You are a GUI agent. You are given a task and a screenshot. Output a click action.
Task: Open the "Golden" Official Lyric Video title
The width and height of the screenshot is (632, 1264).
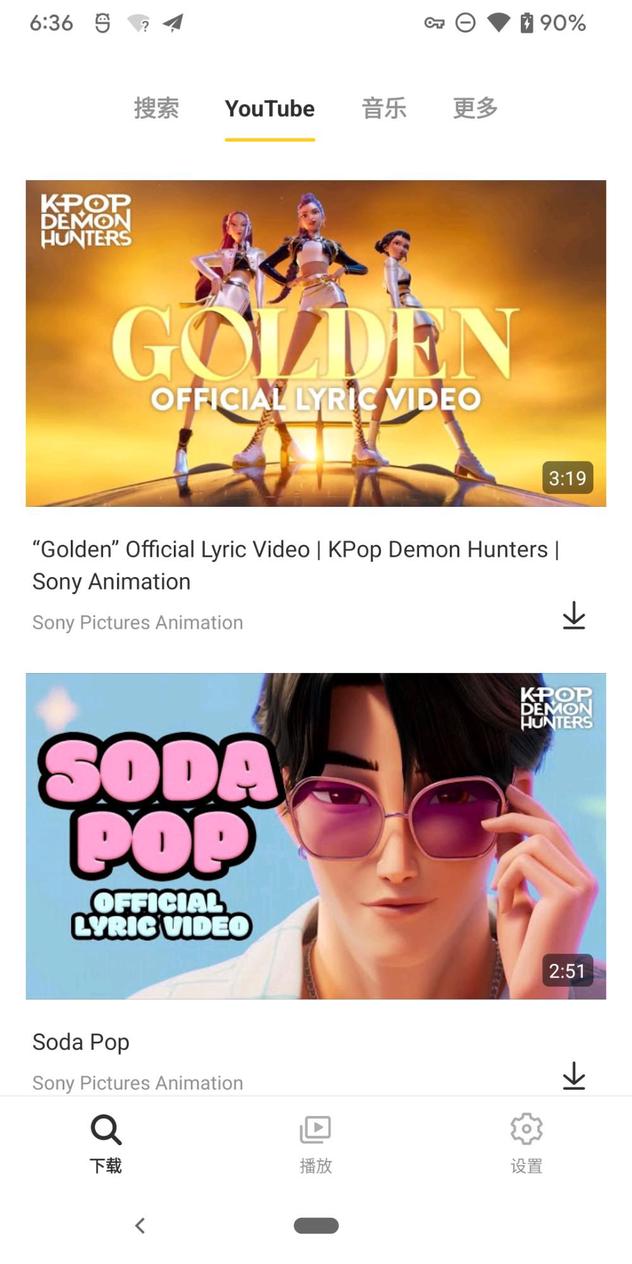click(295, 565)
